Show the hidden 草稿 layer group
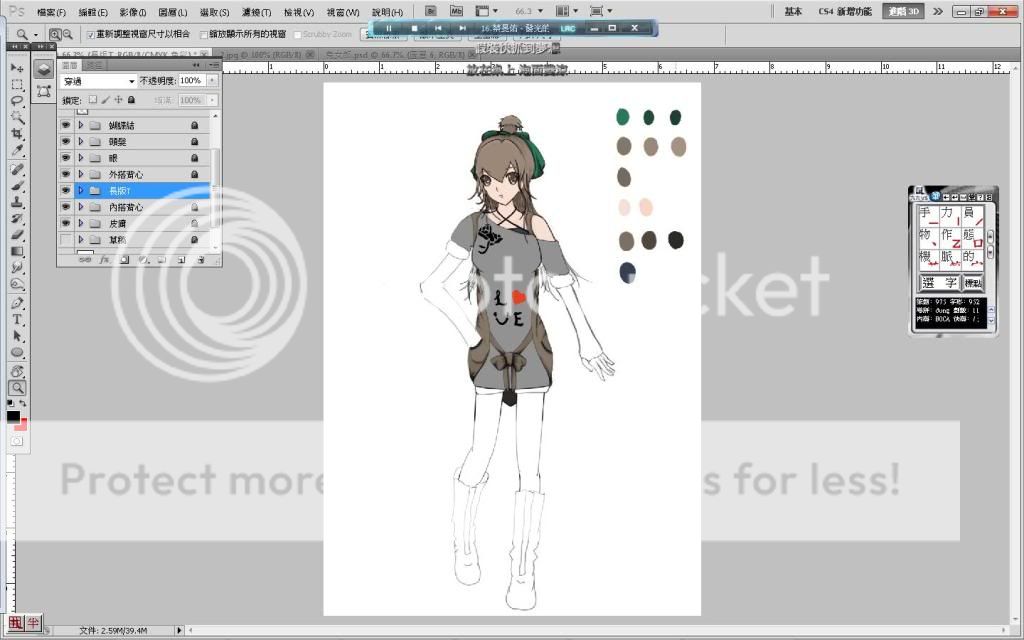The height and width of the screenshot is (640, 1024). [66, 240]
